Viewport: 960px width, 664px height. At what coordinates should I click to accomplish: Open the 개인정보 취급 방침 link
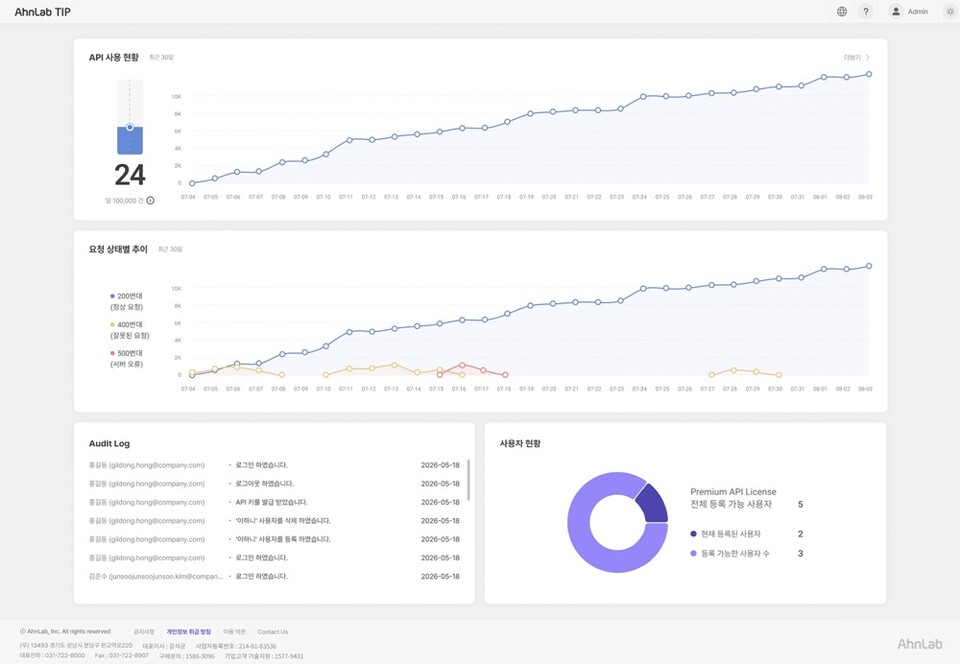point(189,632)
